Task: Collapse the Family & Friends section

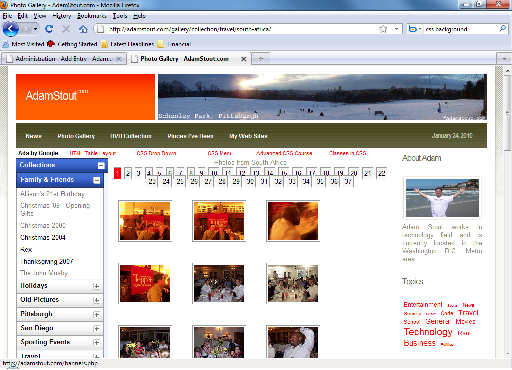Action: point(97,180)
